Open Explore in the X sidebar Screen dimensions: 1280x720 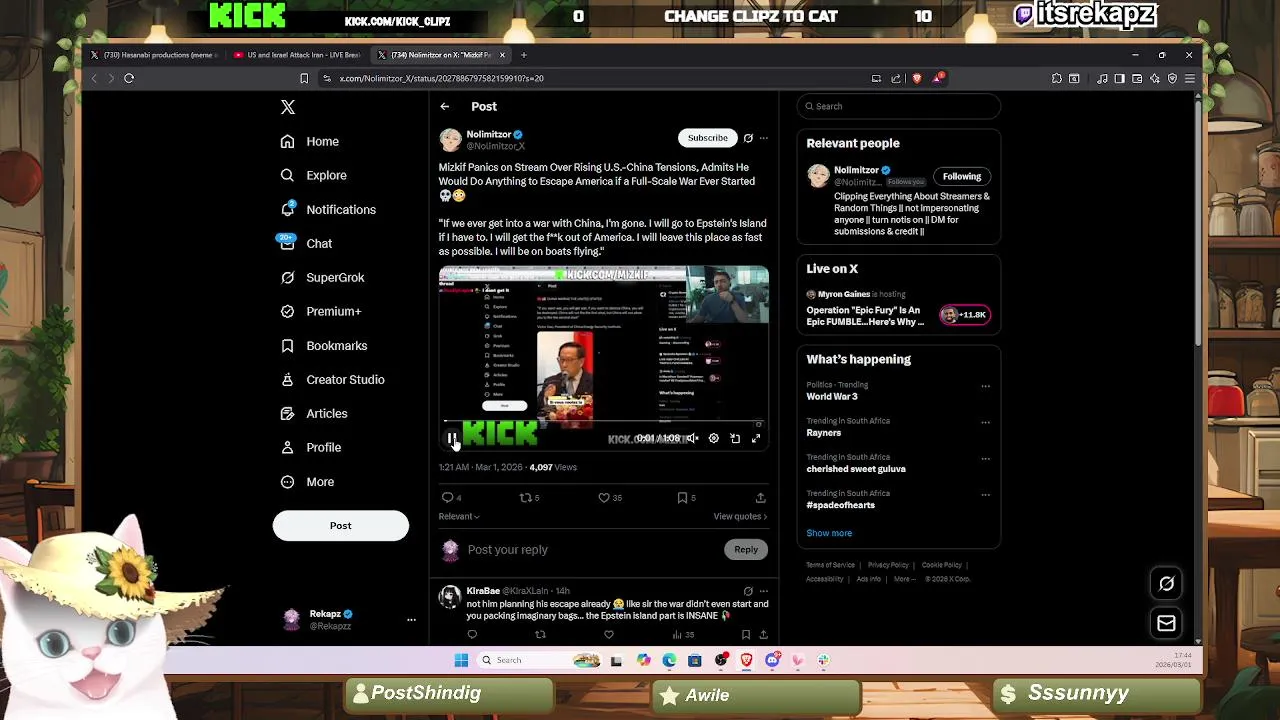(313, 175)
